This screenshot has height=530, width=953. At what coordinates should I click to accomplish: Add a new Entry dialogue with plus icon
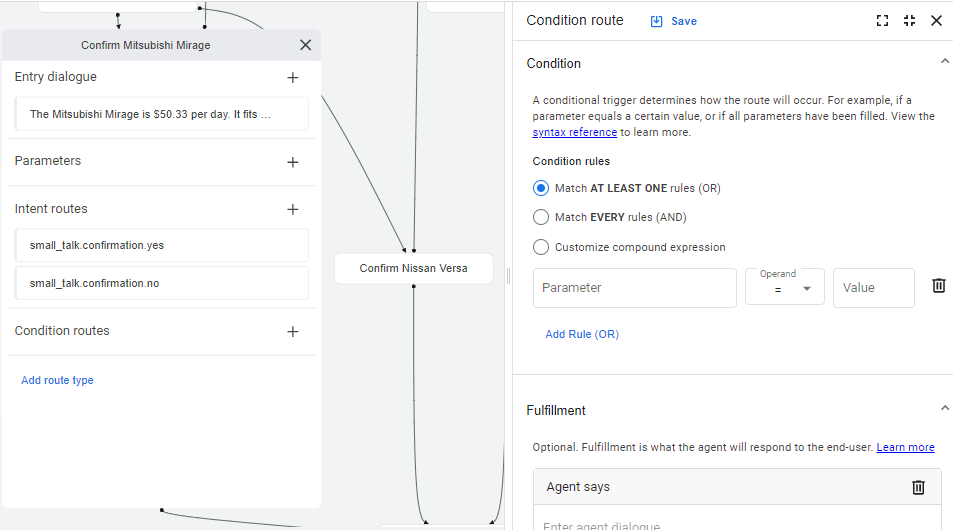click(293, 78)
